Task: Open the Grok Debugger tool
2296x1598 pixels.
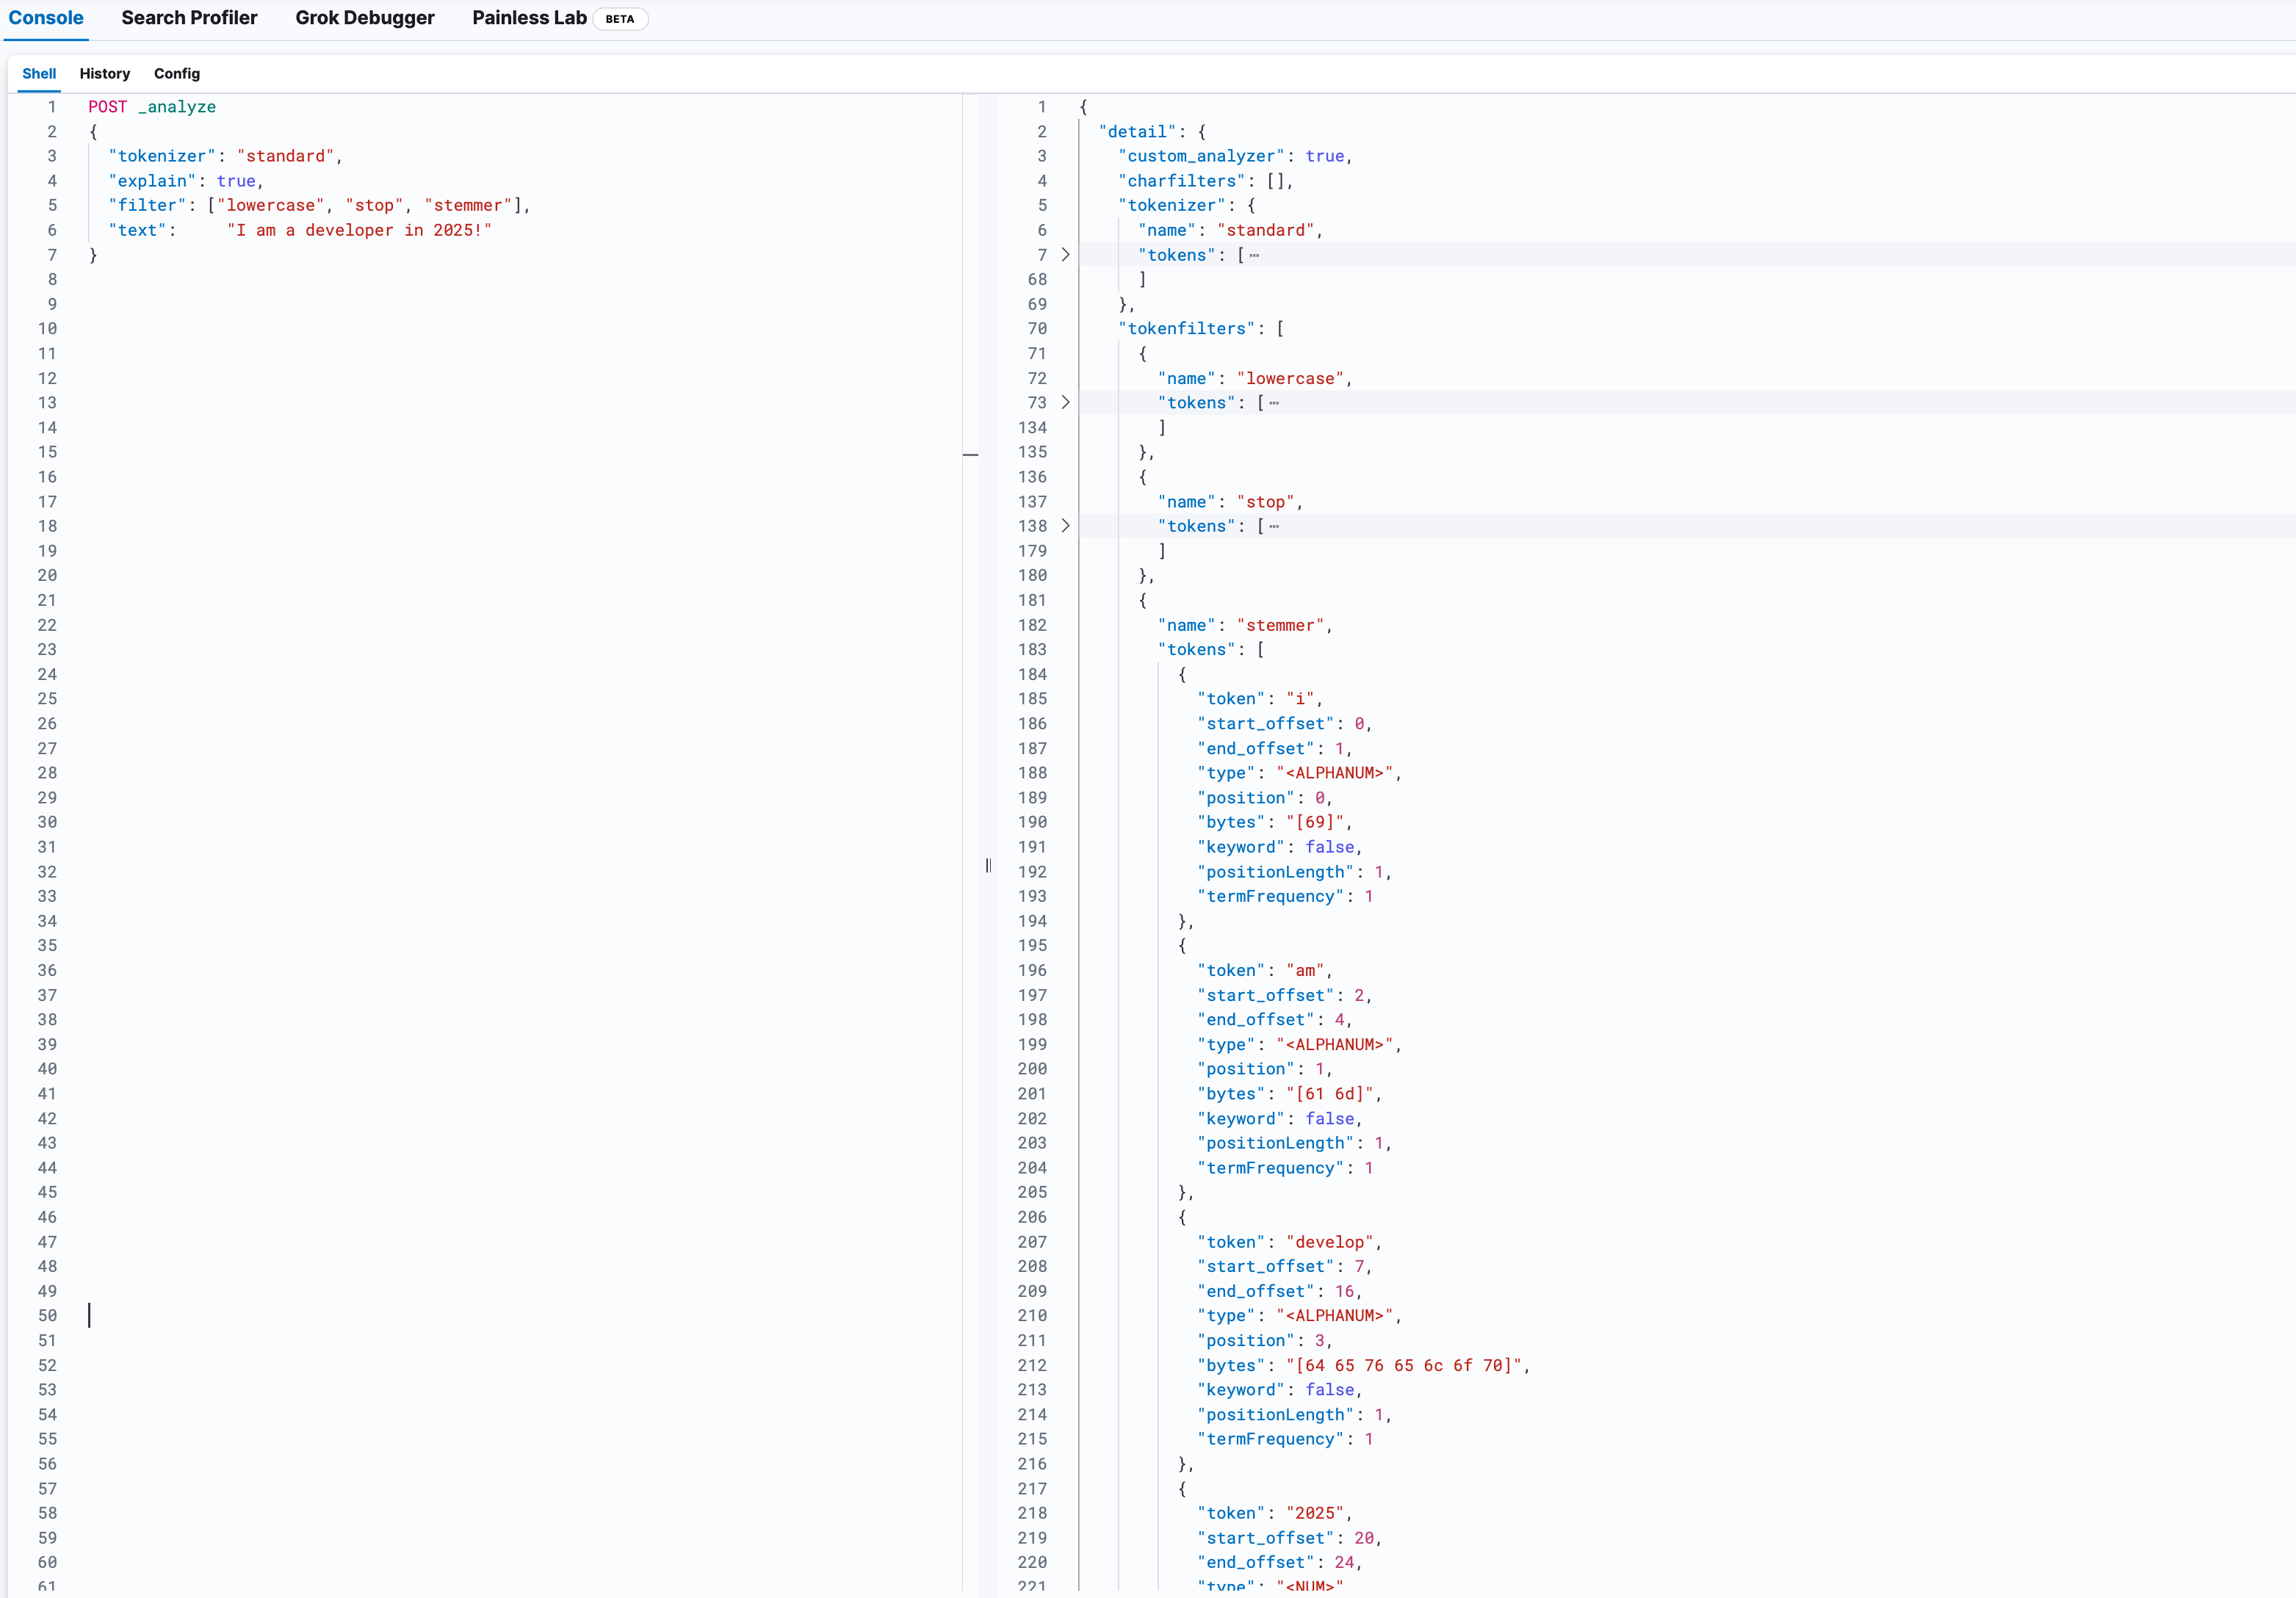Action: [x=364, y=18]
